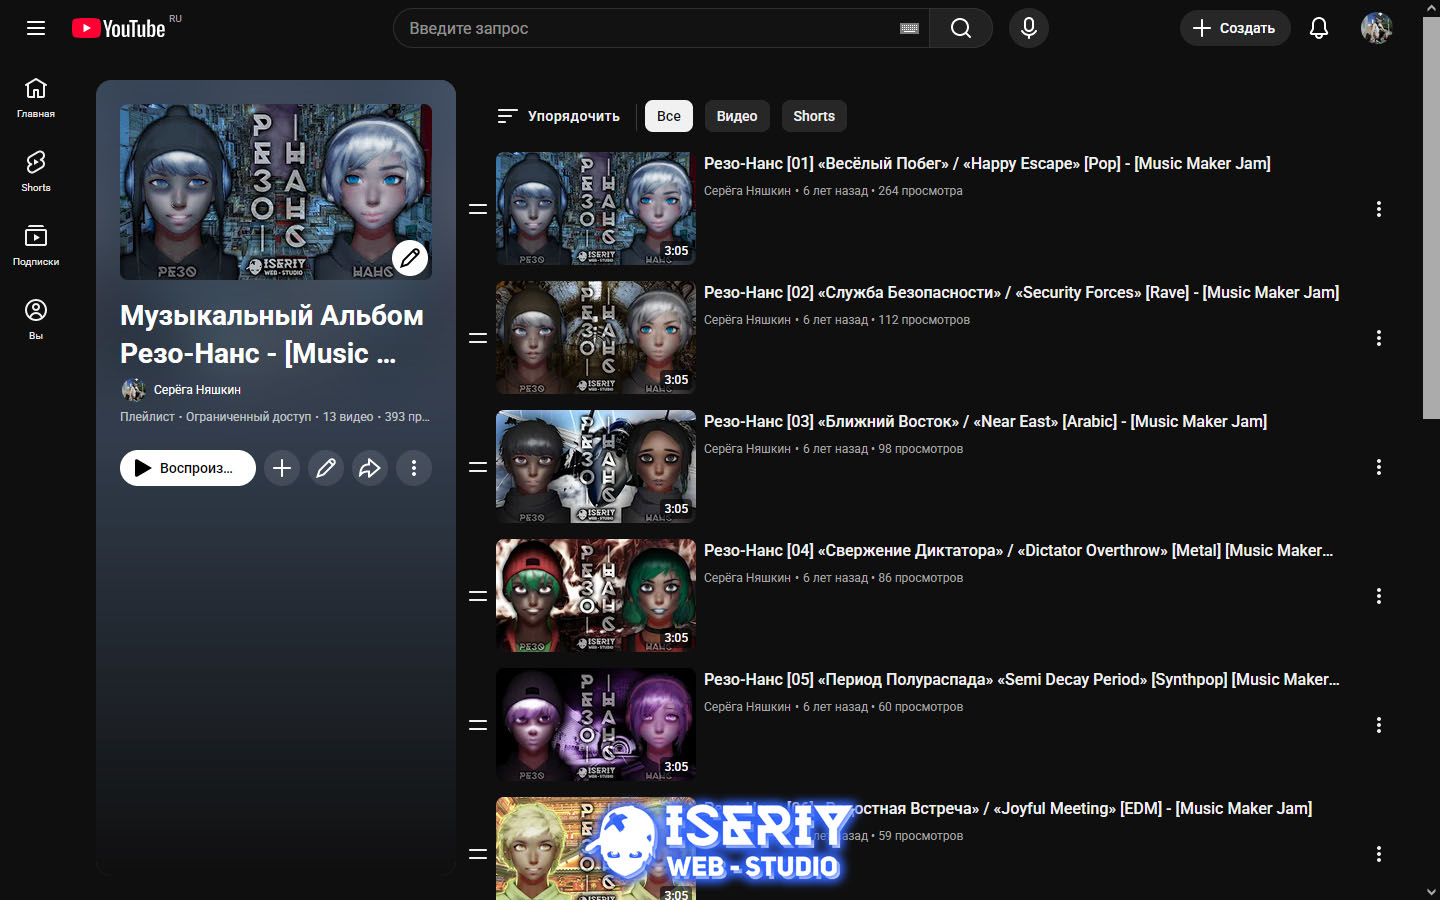Click the search magnifier button
1440x900 pixels.
coord(960,28)
